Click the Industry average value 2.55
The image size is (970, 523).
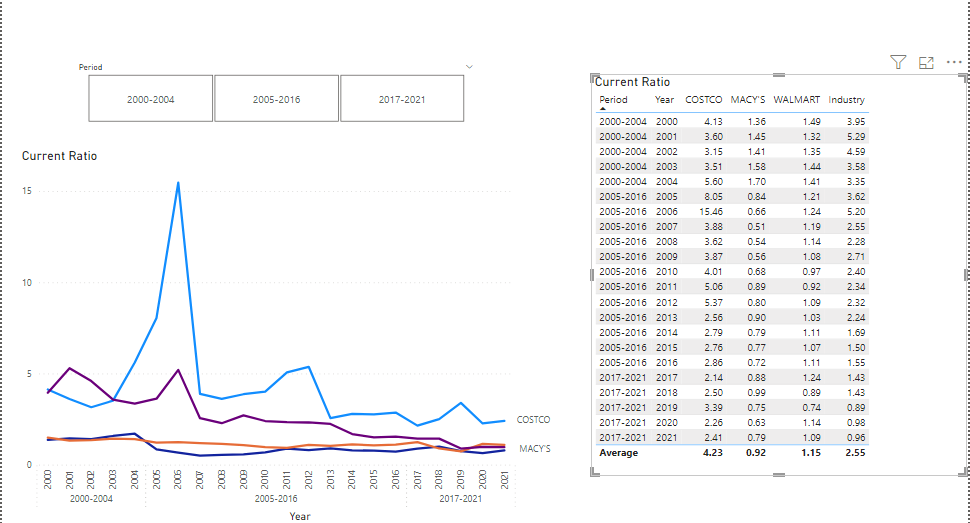pyautogui.click(x=856, y=453)
